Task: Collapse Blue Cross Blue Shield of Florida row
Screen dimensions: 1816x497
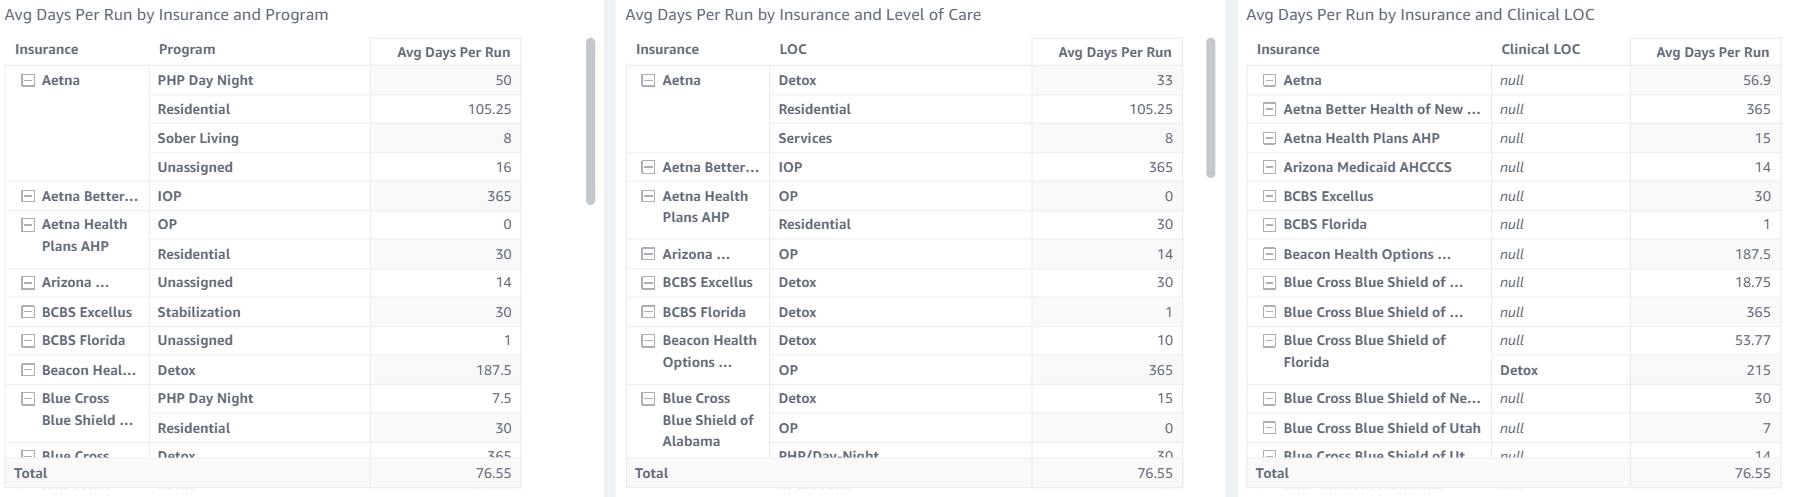Action: [1270, 341]
